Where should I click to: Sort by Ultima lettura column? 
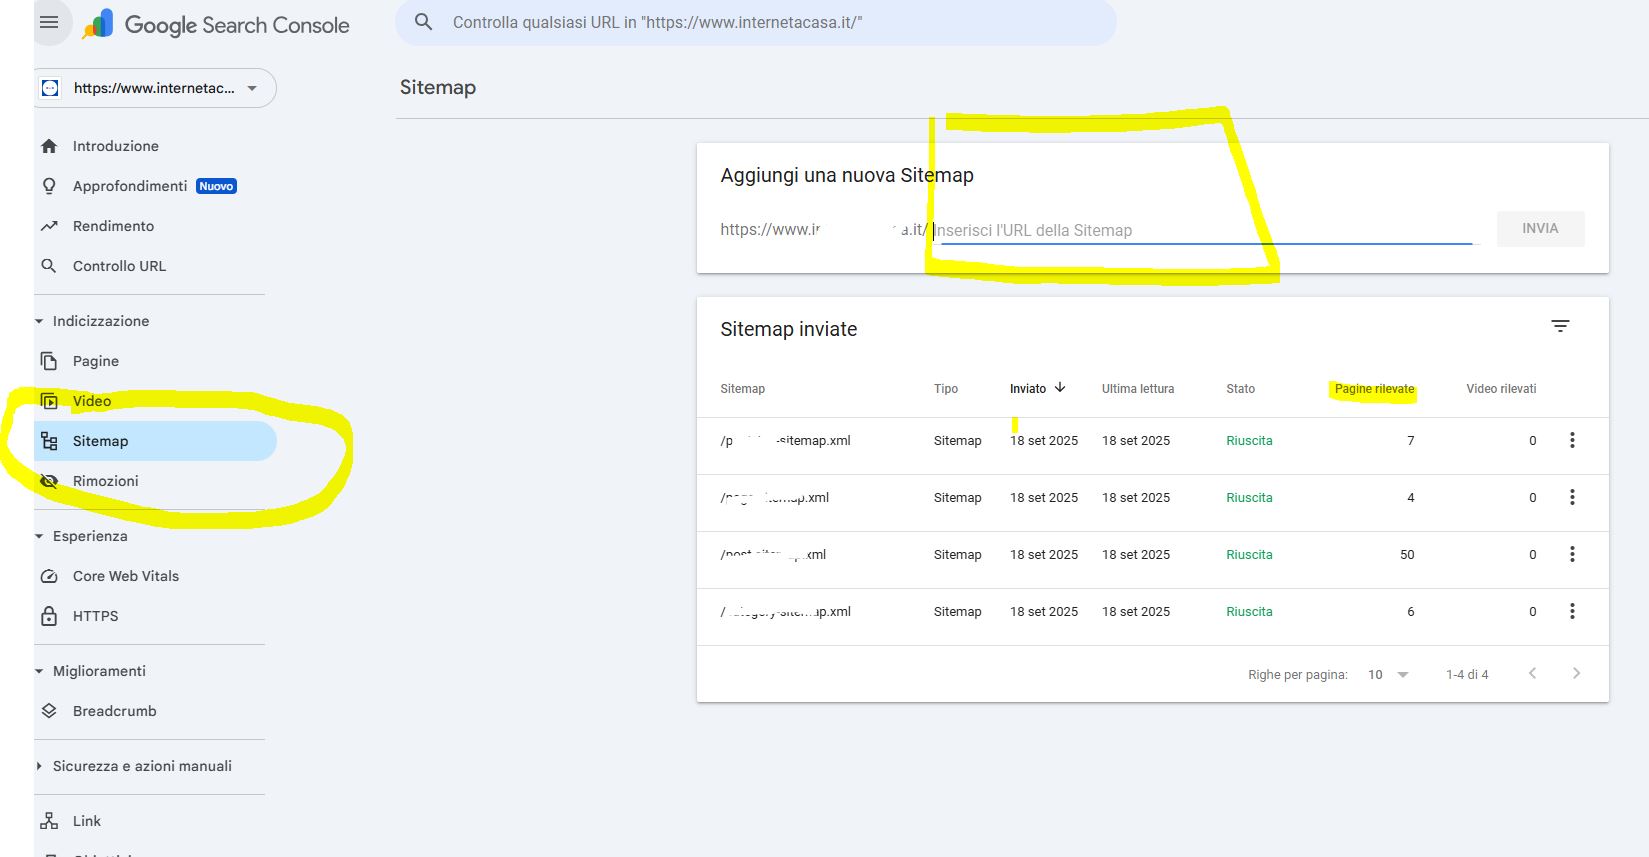(1138, 389)
